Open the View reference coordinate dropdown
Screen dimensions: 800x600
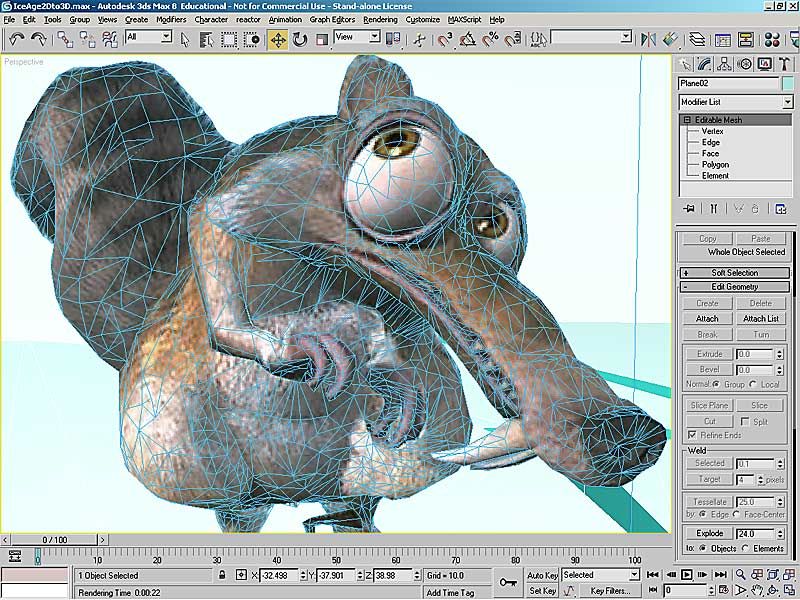click(357, 37)
